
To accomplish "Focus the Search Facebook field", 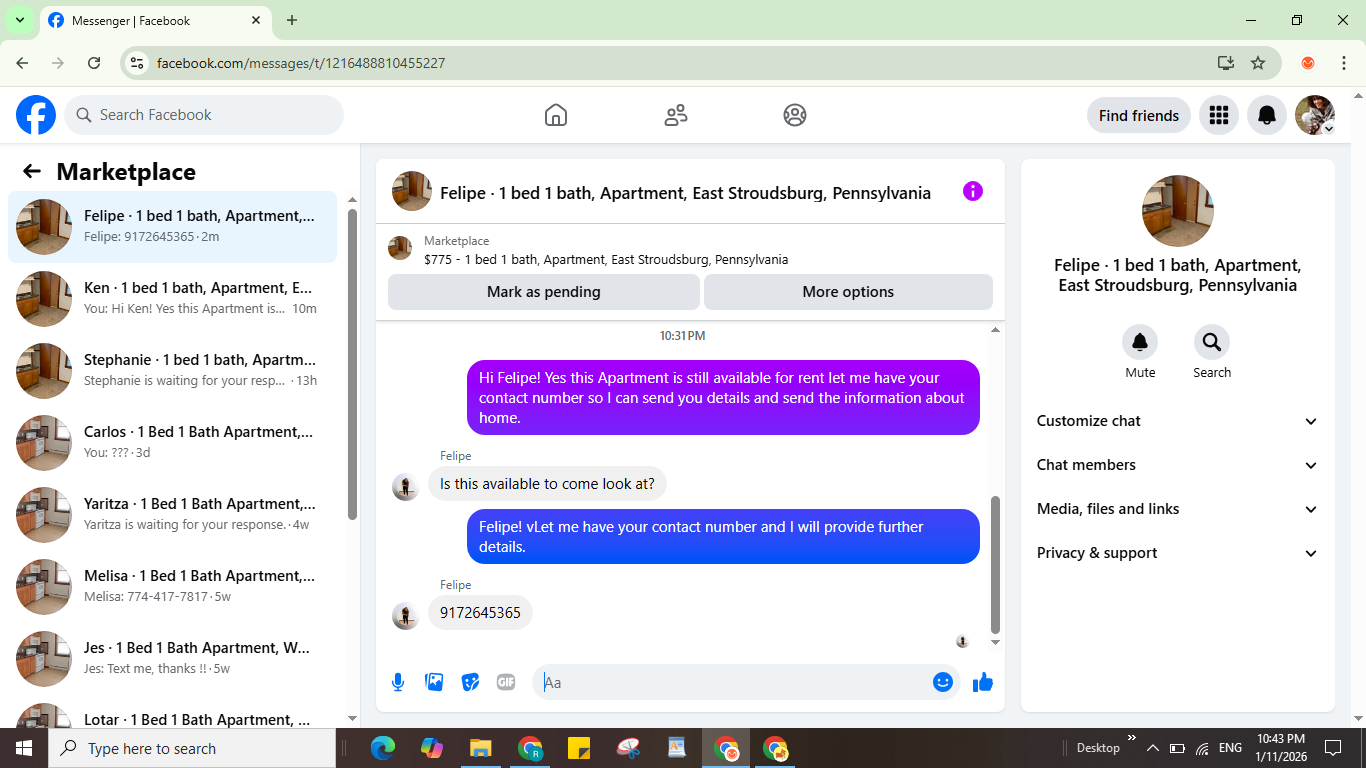I will 204,115.
